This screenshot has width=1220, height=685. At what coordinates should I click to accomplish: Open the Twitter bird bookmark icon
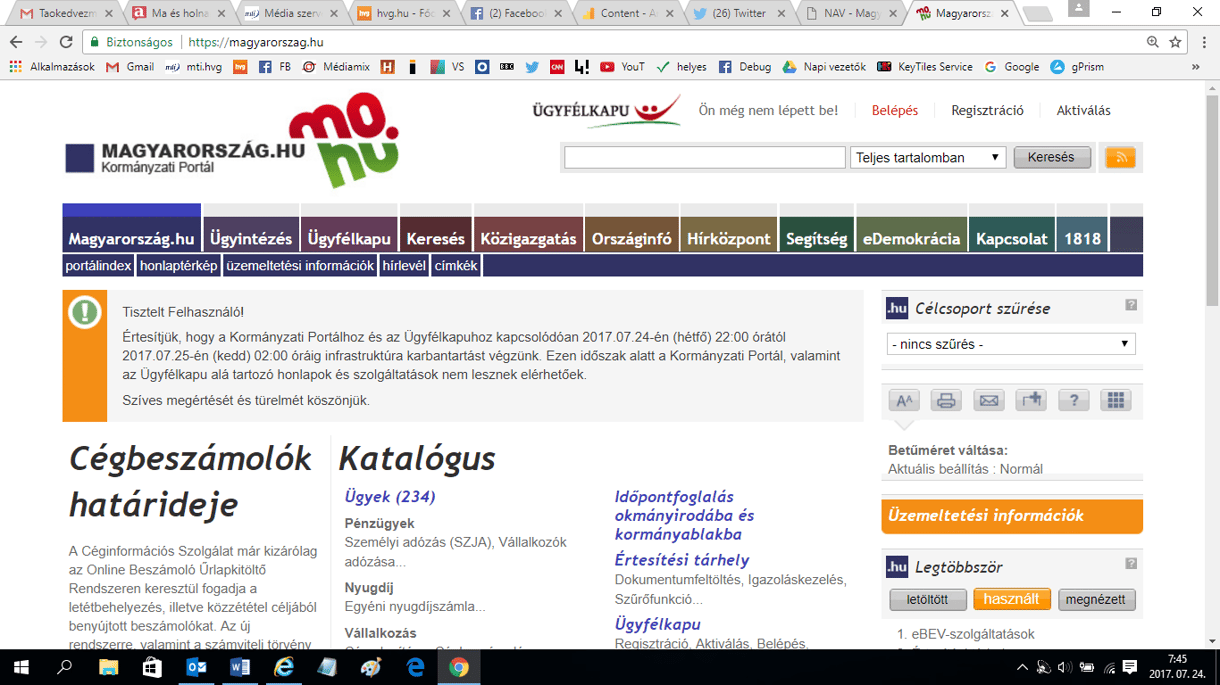(532, 67)
